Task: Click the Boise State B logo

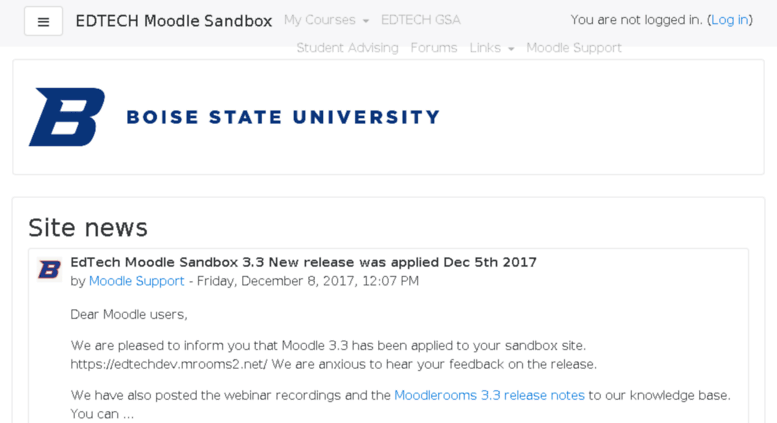Action: [67, 117]
